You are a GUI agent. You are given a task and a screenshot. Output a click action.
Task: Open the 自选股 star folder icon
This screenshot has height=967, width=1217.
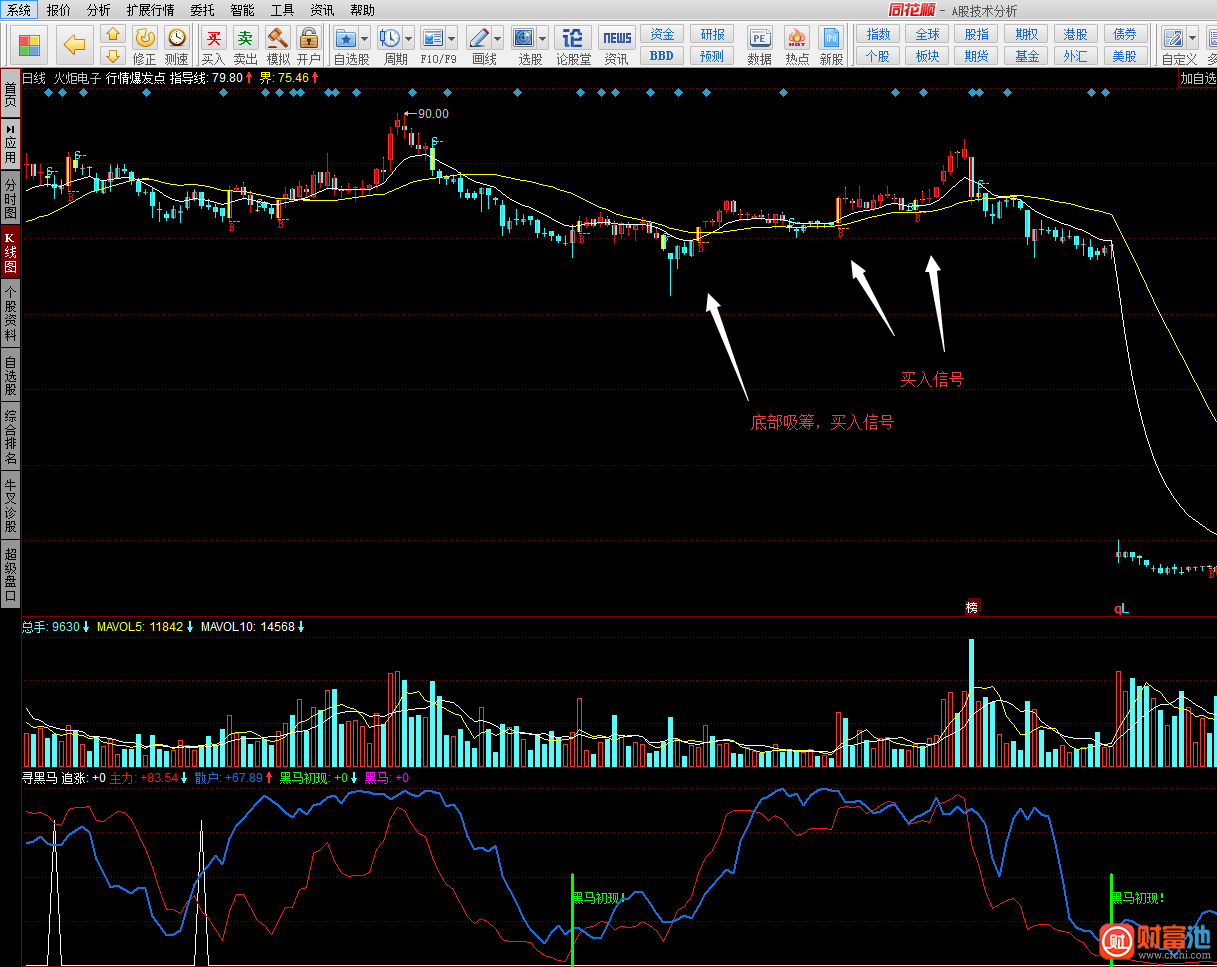345,37
